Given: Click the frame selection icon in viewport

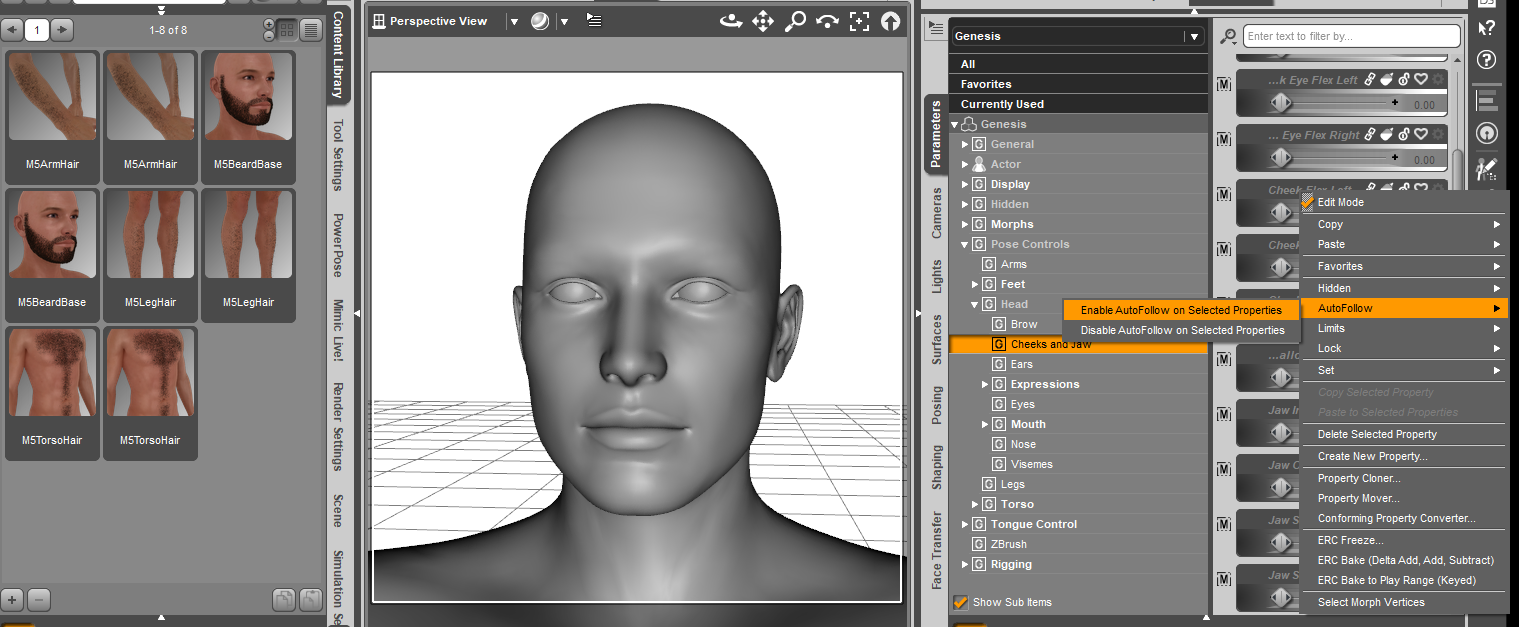Looking at the screenshot, I should tap(859, 21).
